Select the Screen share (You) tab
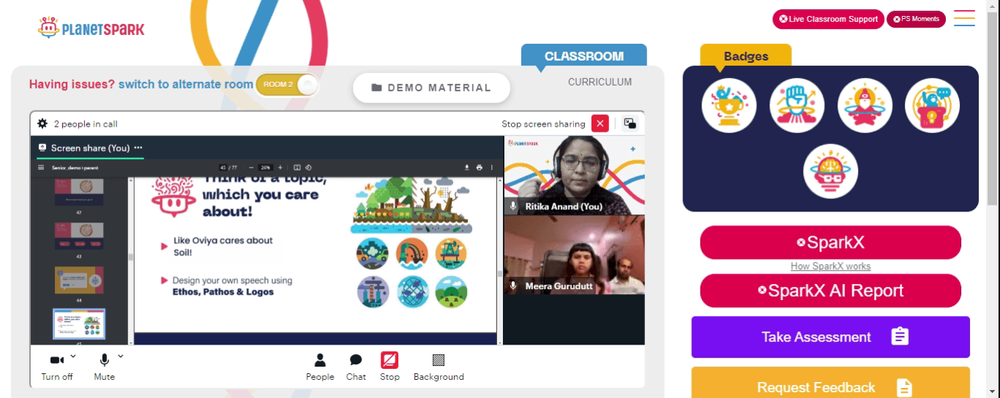 tap(90, 147)
